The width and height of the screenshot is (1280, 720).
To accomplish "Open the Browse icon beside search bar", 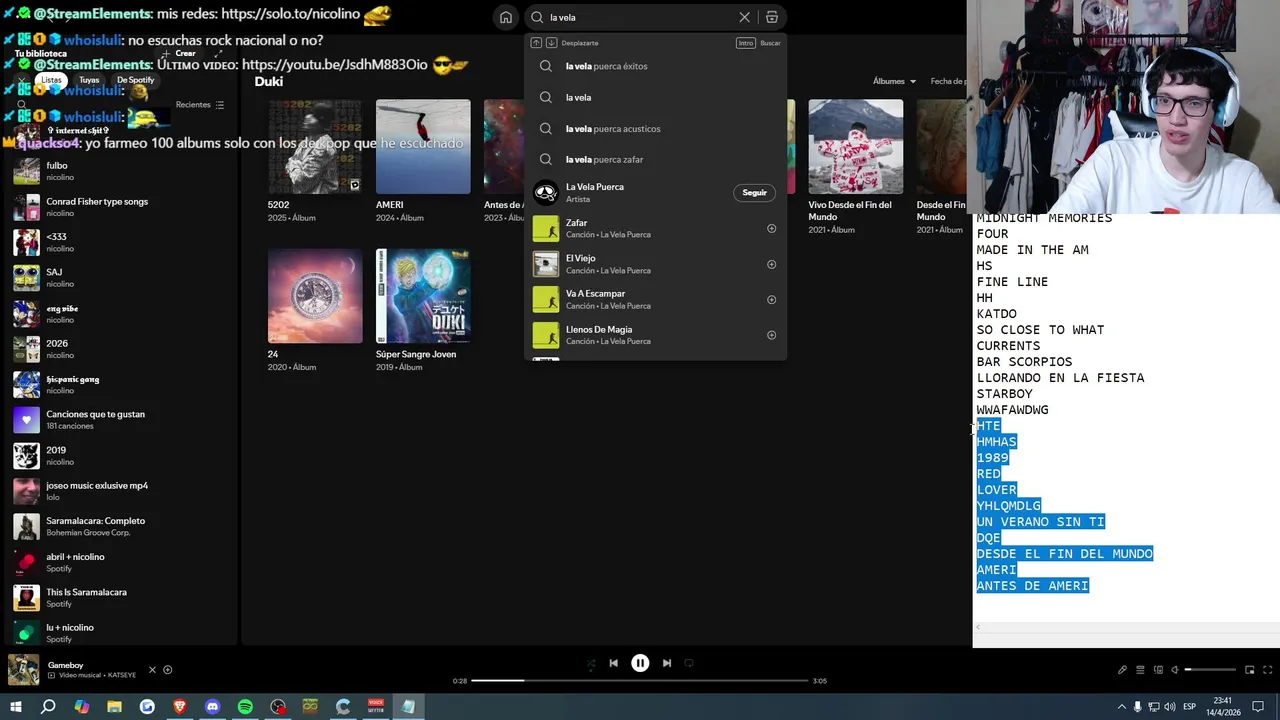I will pyautogui.click(x=772, y=17).
